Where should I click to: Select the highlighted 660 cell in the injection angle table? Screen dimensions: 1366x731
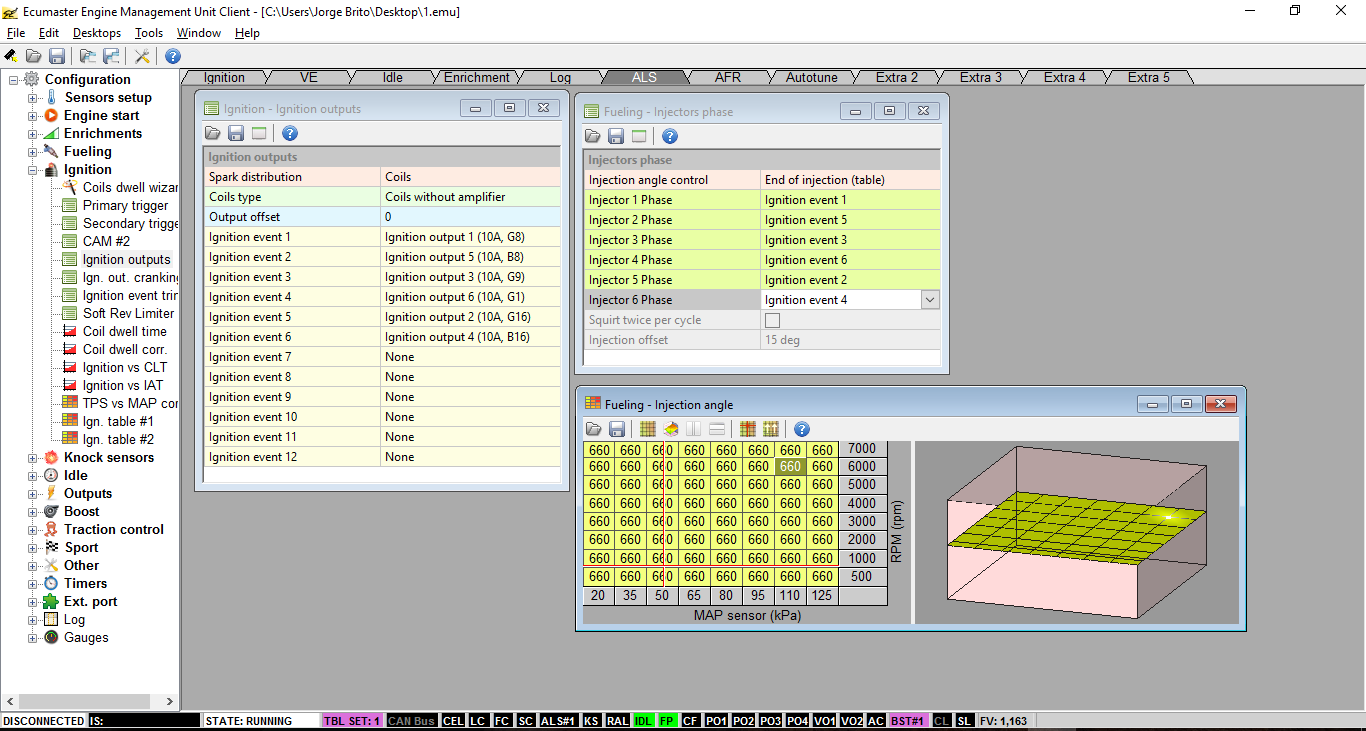(x=790, y=466)
